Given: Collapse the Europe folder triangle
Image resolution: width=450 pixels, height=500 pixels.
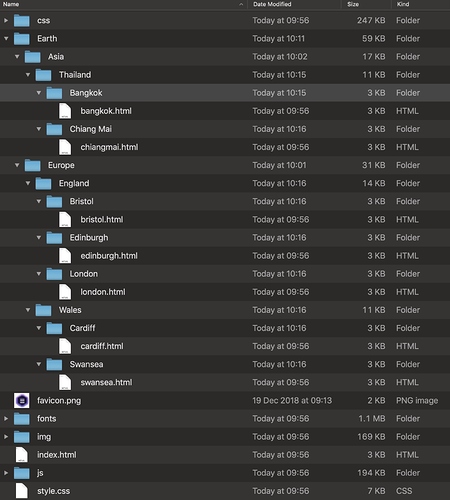Looking at the screenshot, I should pos(17,165).
